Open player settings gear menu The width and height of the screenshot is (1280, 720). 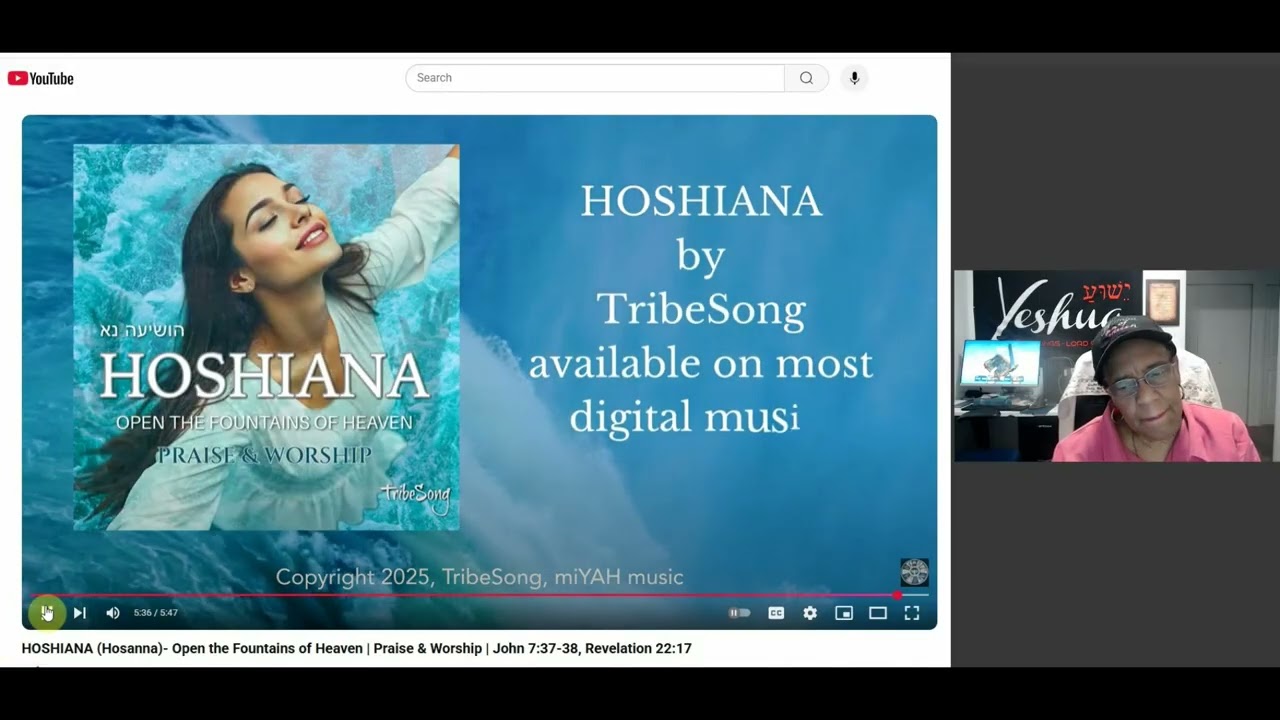810,613
